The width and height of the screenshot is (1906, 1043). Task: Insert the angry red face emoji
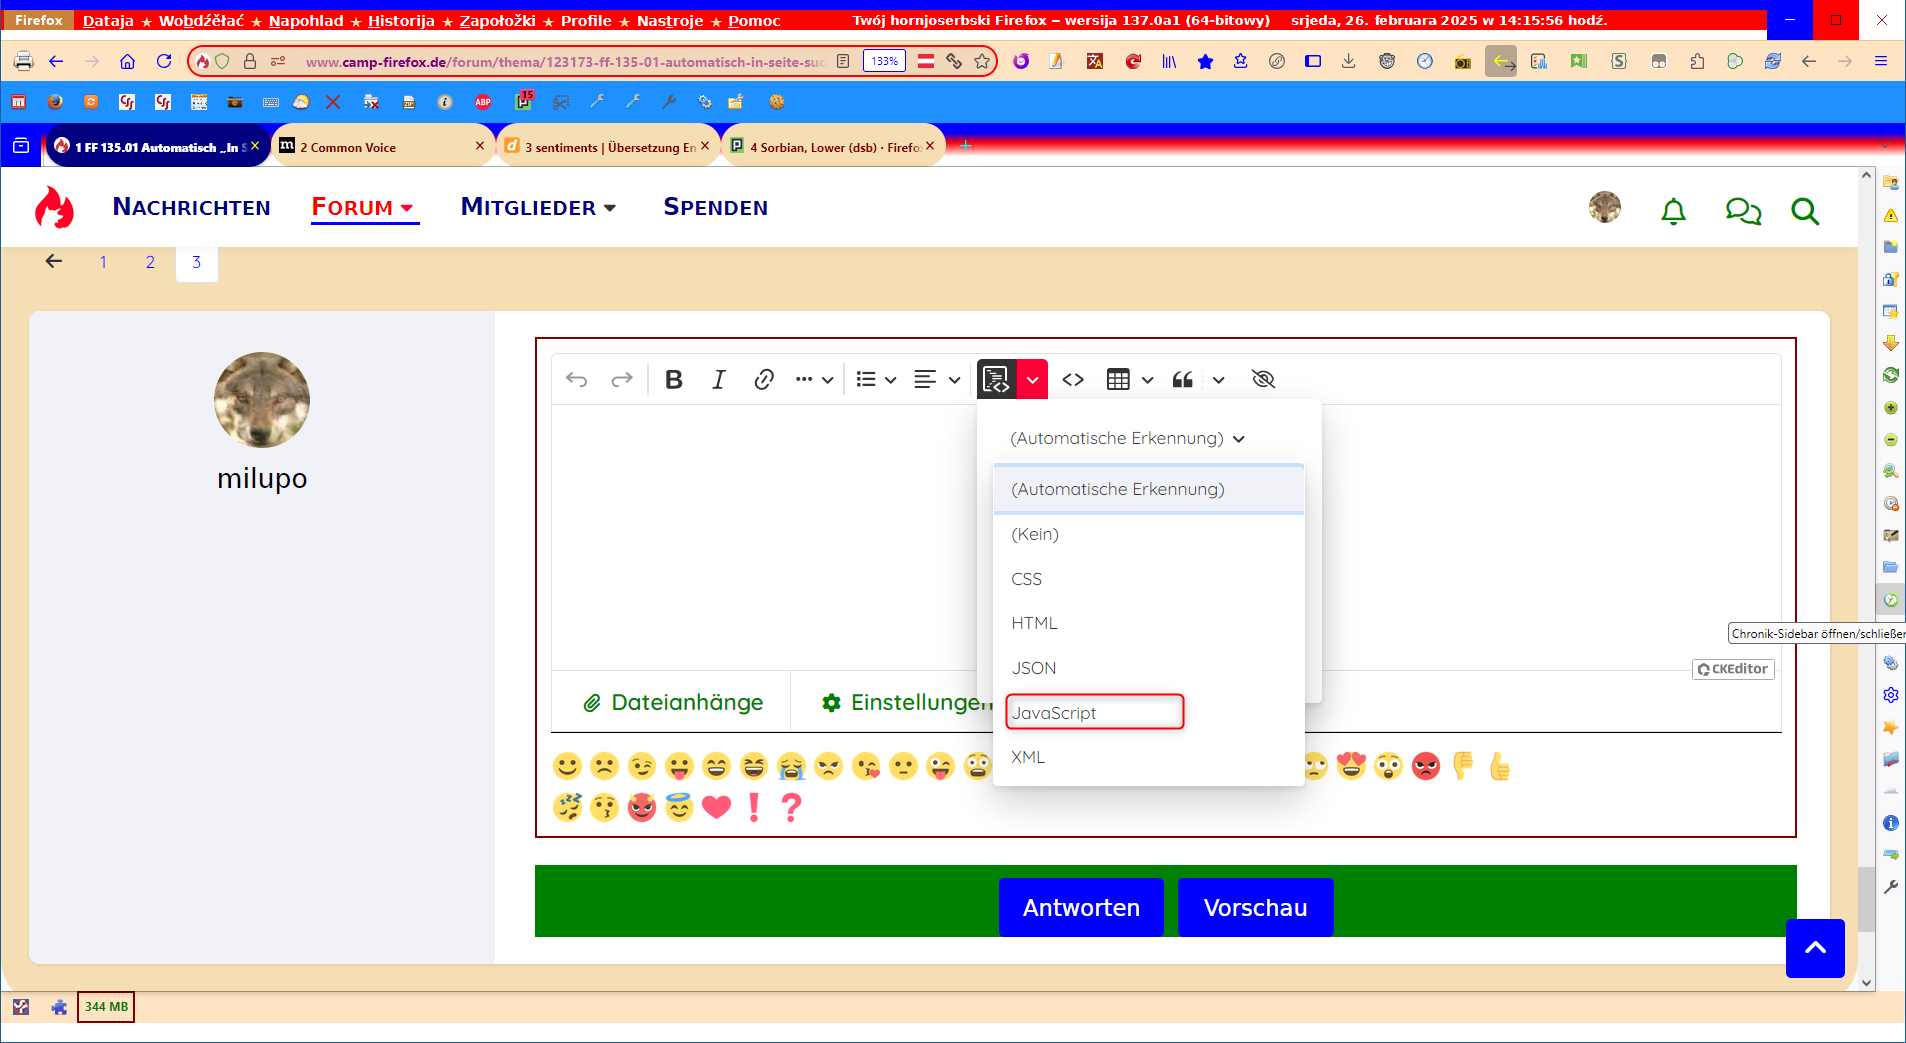[x=1426, y=766]
